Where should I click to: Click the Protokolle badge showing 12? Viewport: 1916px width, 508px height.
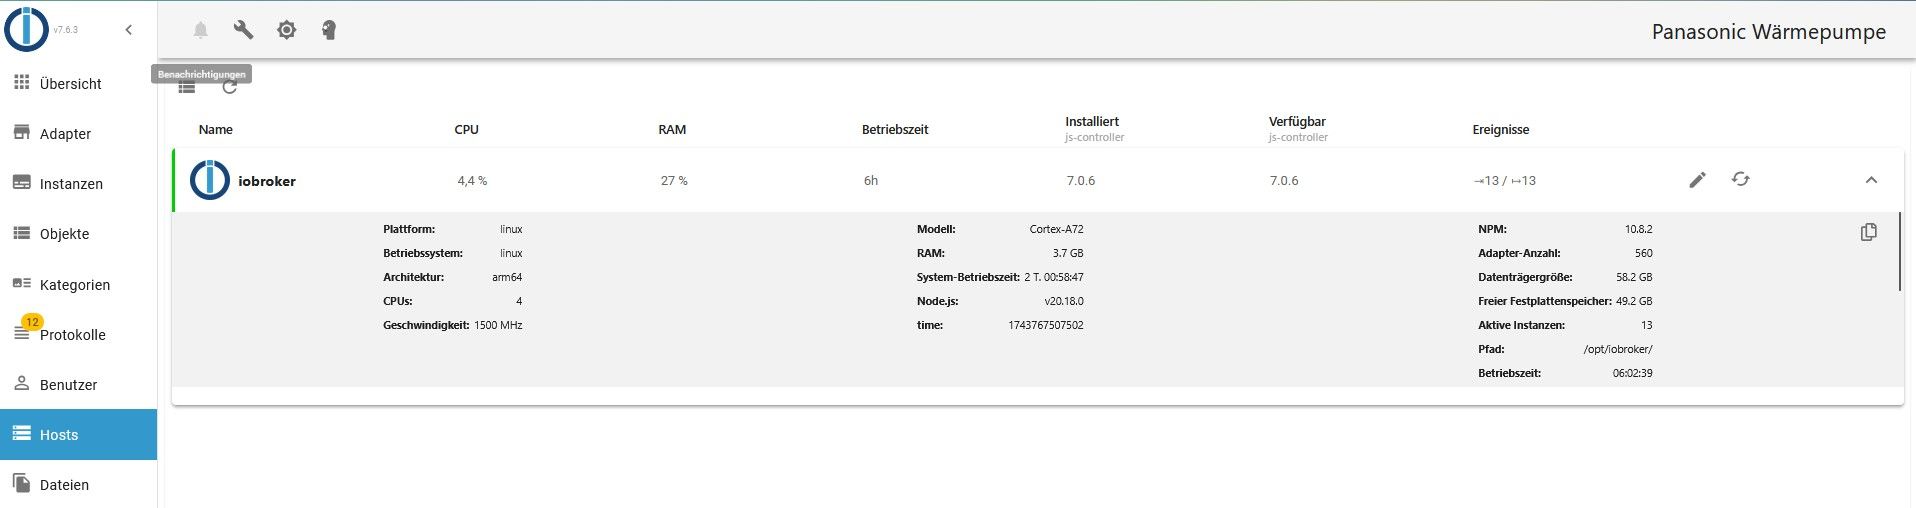point(32,322)
